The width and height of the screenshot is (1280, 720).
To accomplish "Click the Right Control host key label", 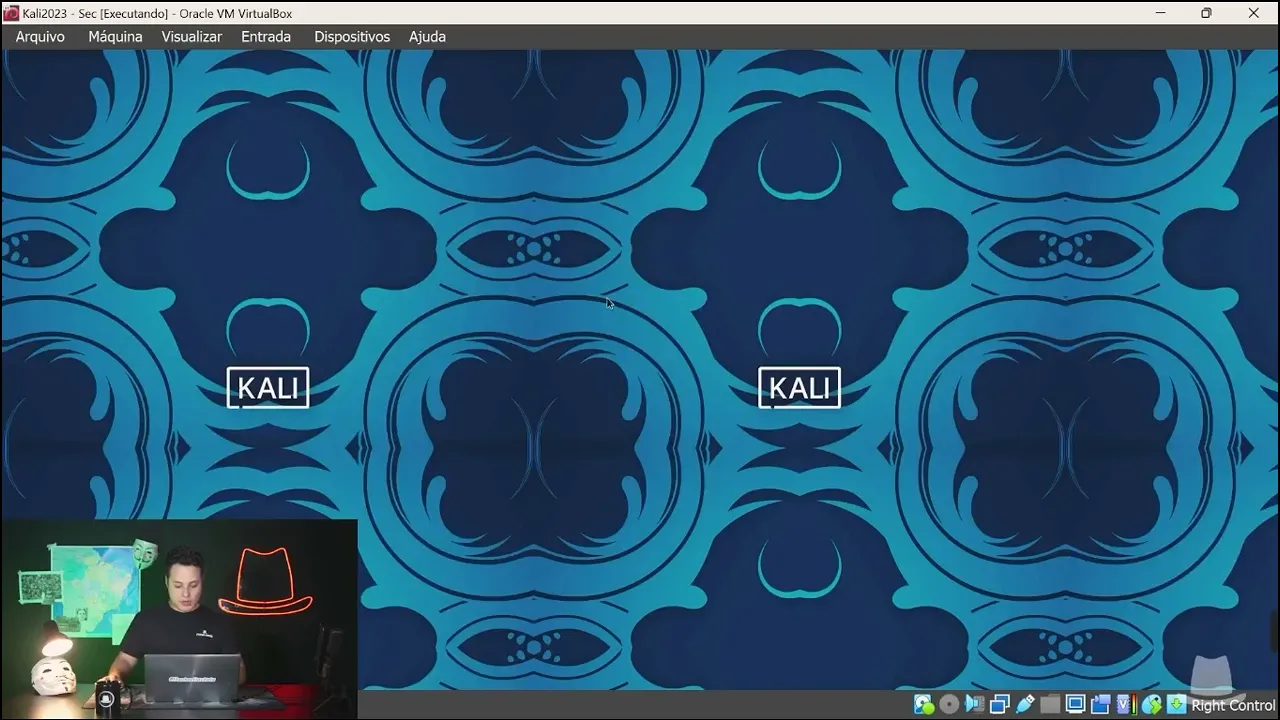I will pyautogui.click(x=1233, y=705).
